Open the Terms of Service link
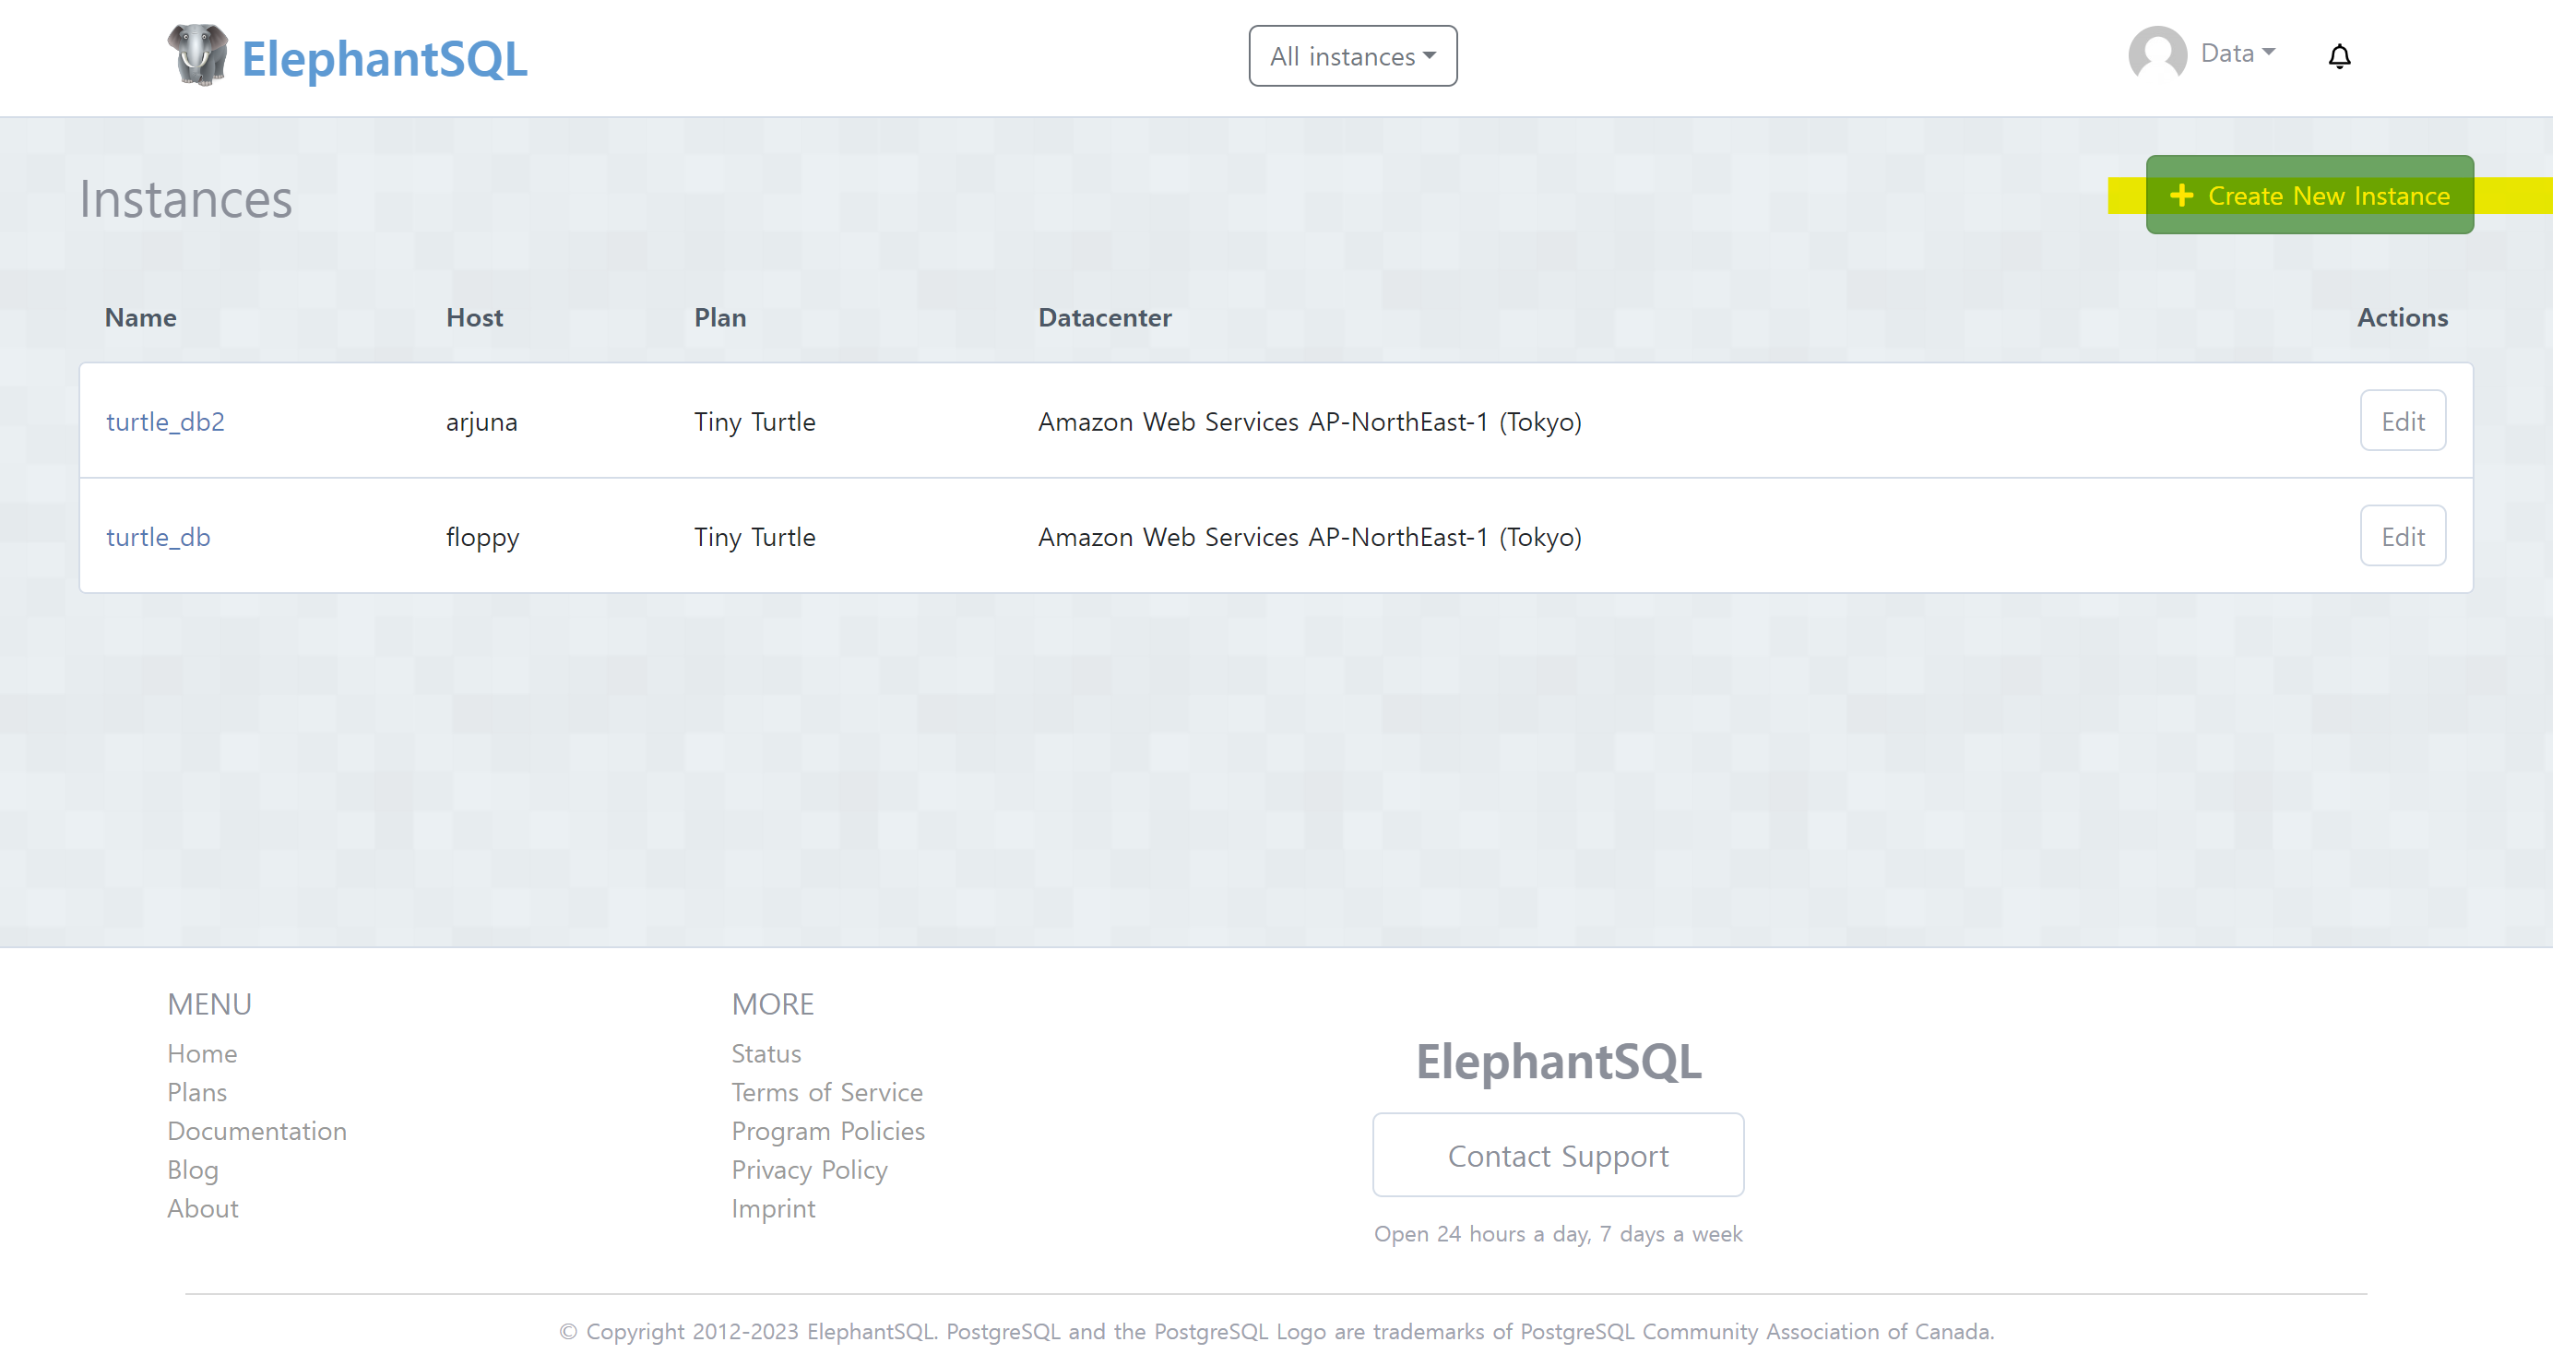Viewport: 2576px width, 1354px height. pyautogui.click(x=827, y=1092)
